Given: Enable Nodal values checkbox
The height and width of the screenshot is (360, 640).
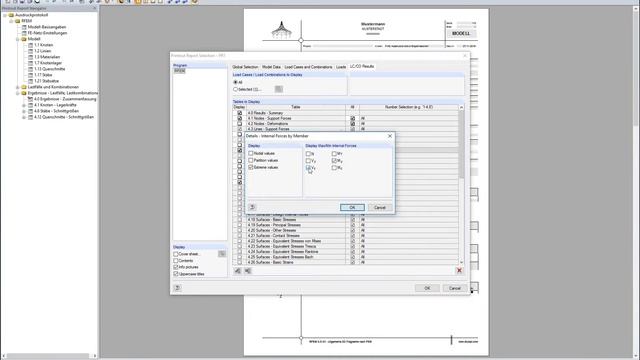Looking at the screenshot, I should 251,153.
